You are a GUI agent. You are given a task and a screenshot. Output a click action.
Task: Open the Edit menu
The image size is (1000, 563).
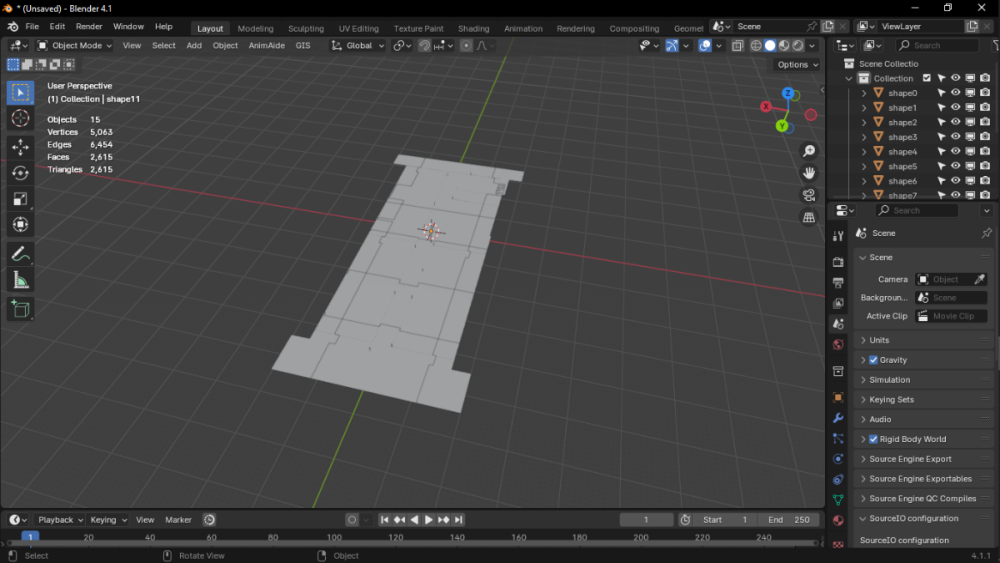pyautogui.click(x=57, y=27)
